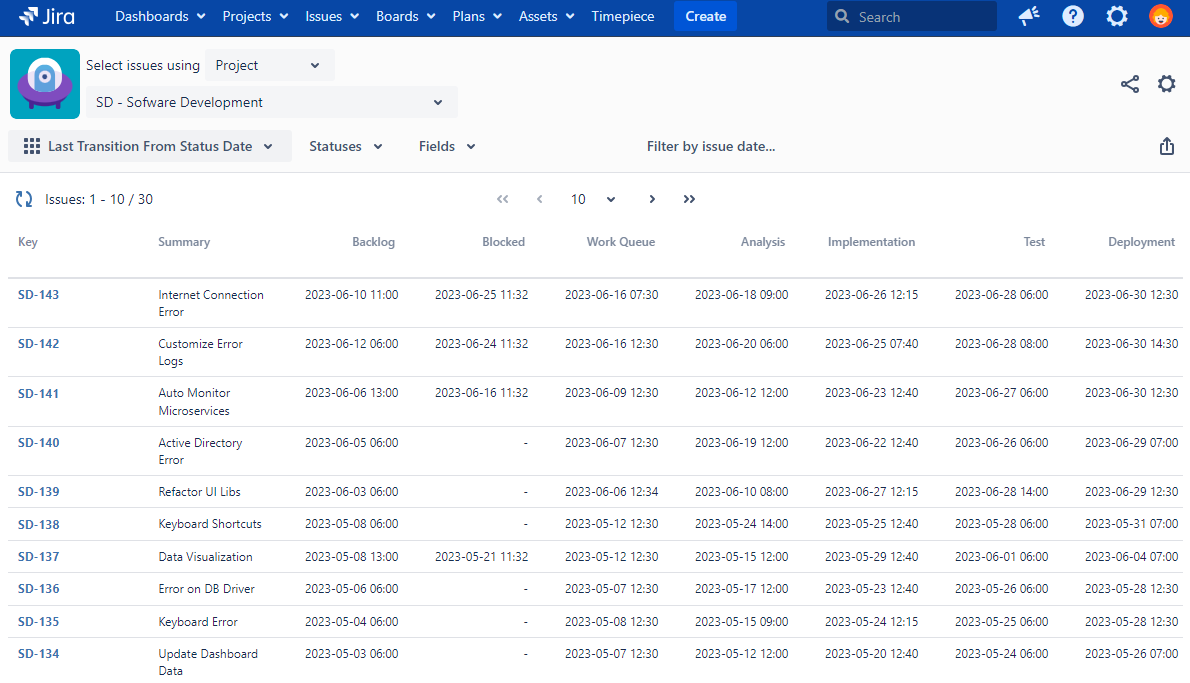1190x683 pixels.
Task: Open Jira administration gear in top bar
Action: (x=1117, y=16)
